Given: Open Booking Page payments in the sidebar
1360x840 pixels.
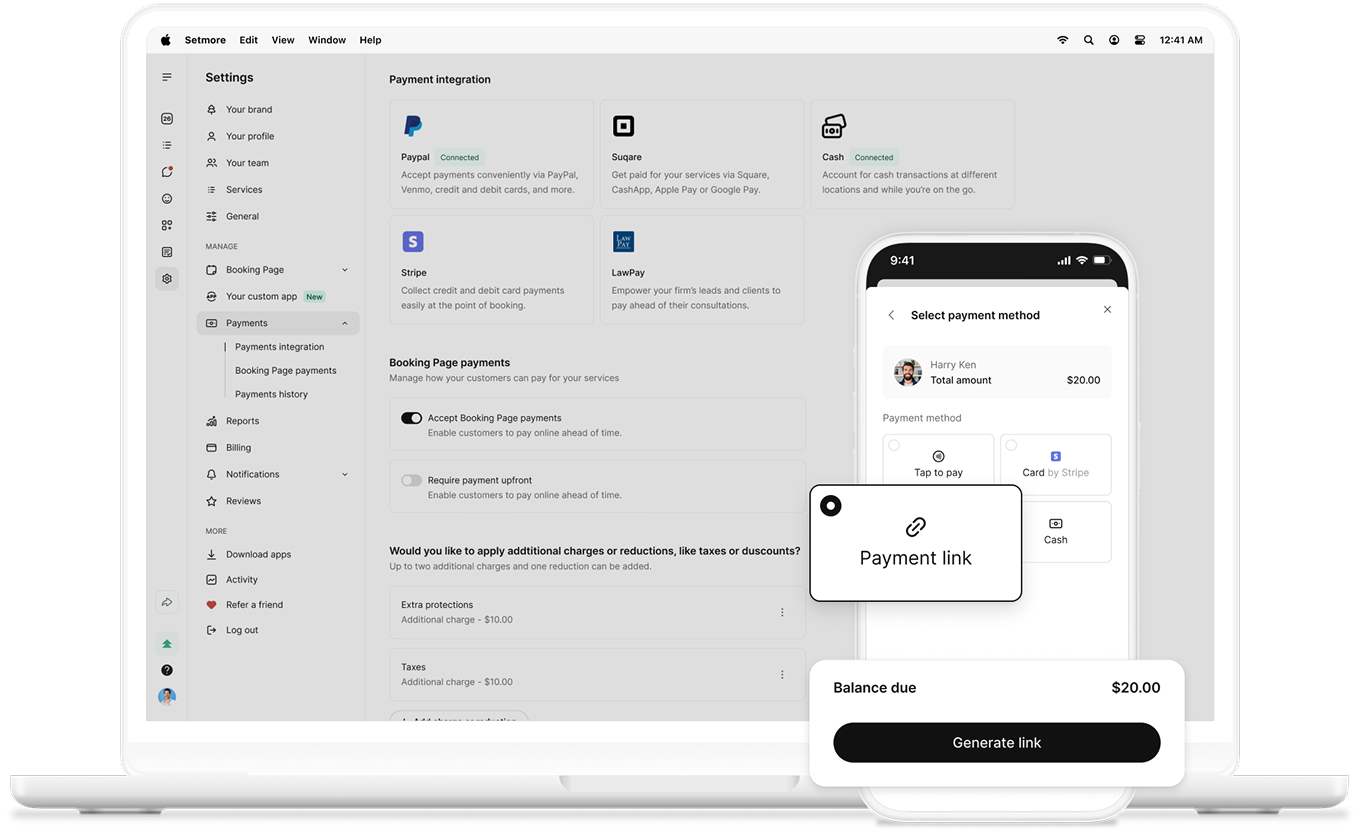Looking at the screenshot, I should click(286, 370).
